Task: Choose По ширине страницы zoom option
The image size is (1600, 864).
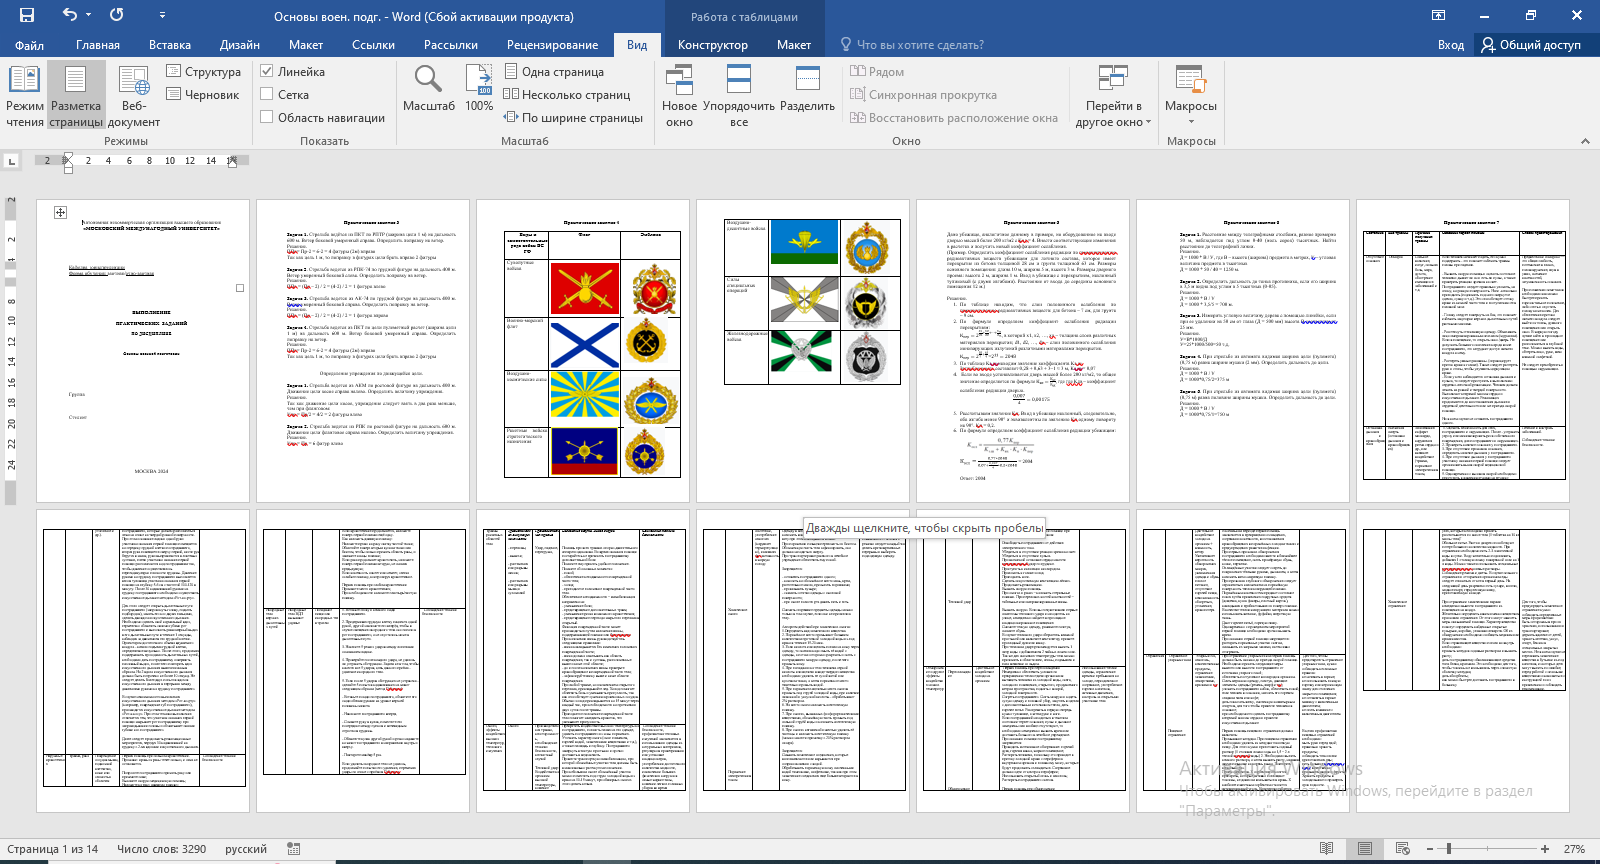Action: [x=572, y=118]
